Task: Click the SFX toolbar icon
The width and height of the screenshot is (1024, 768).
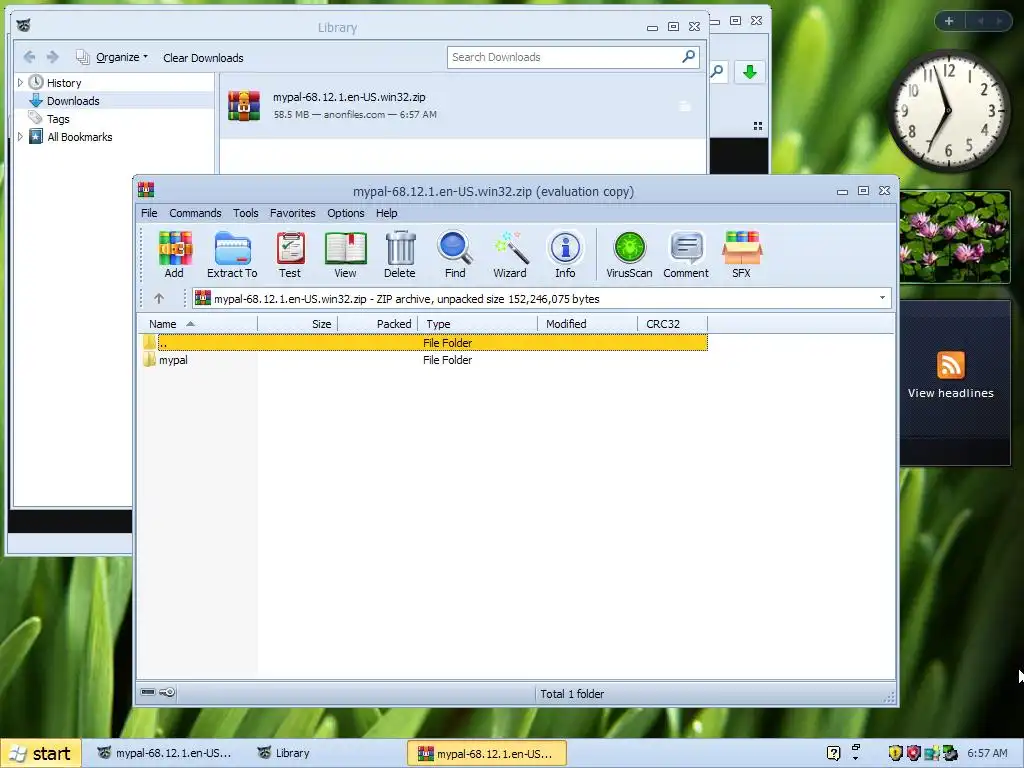Action: (x=741, y=255)
